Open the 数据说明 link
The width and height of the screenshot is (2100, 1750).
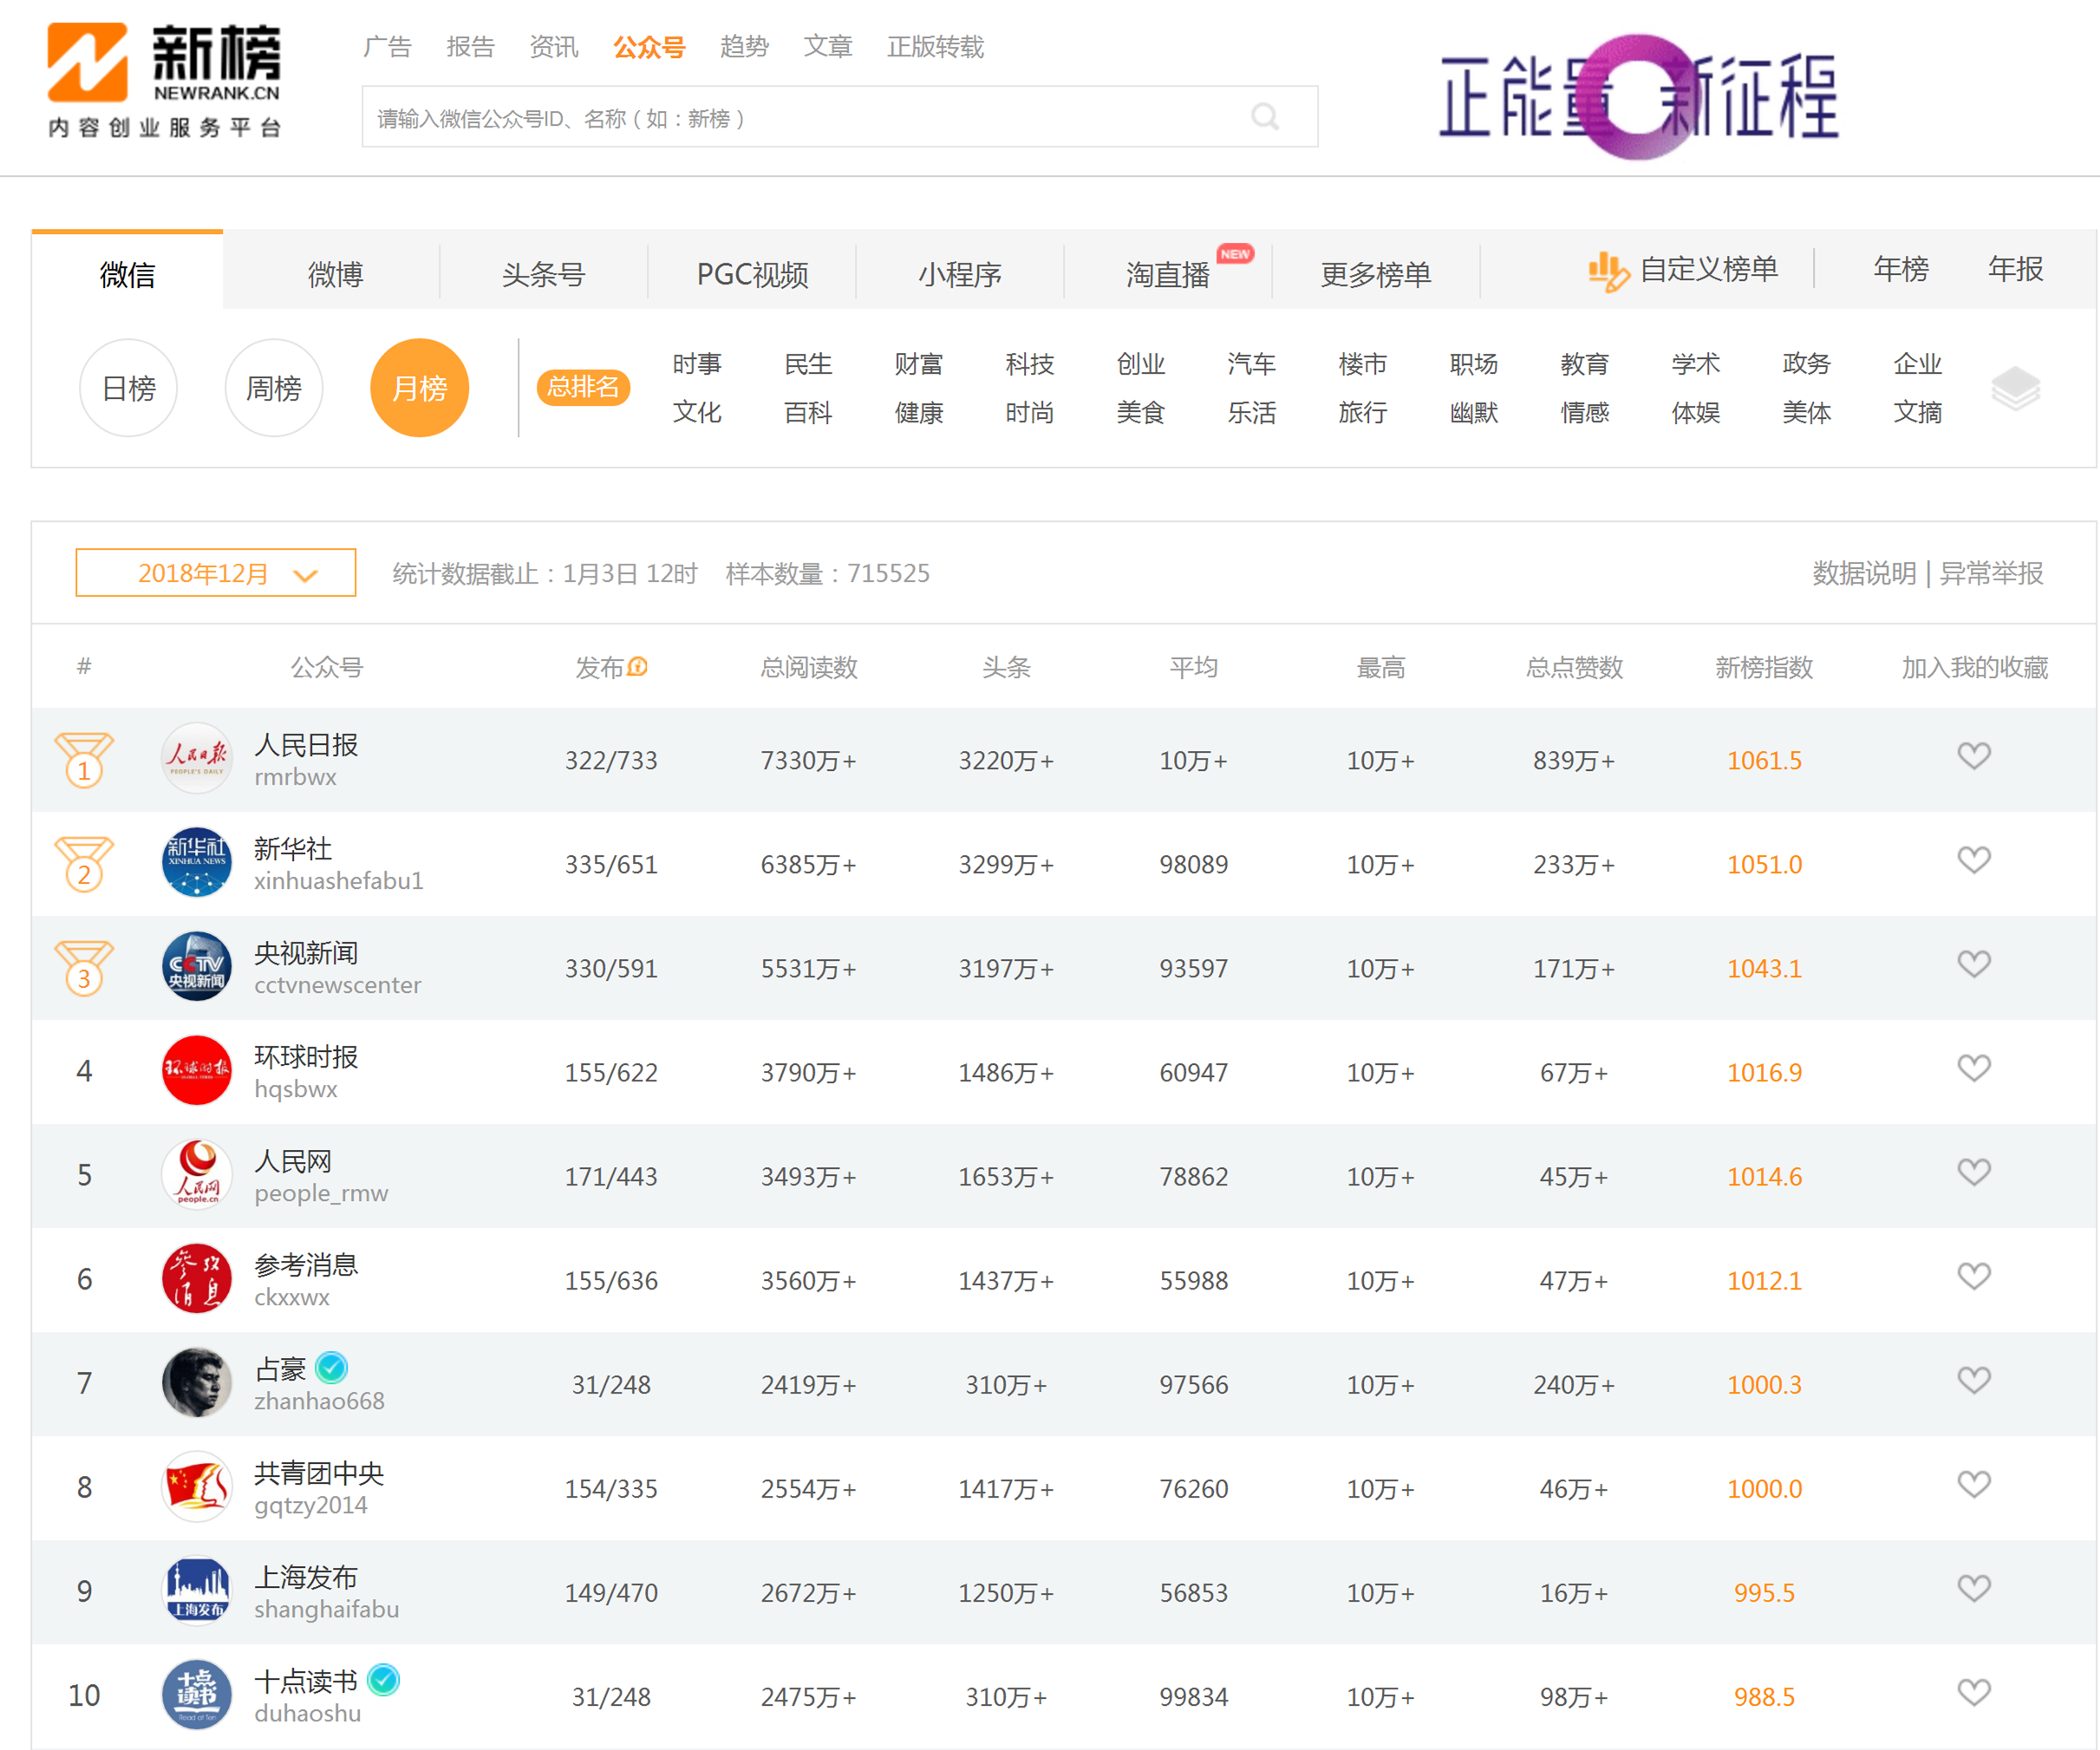tap(1864, 573)
